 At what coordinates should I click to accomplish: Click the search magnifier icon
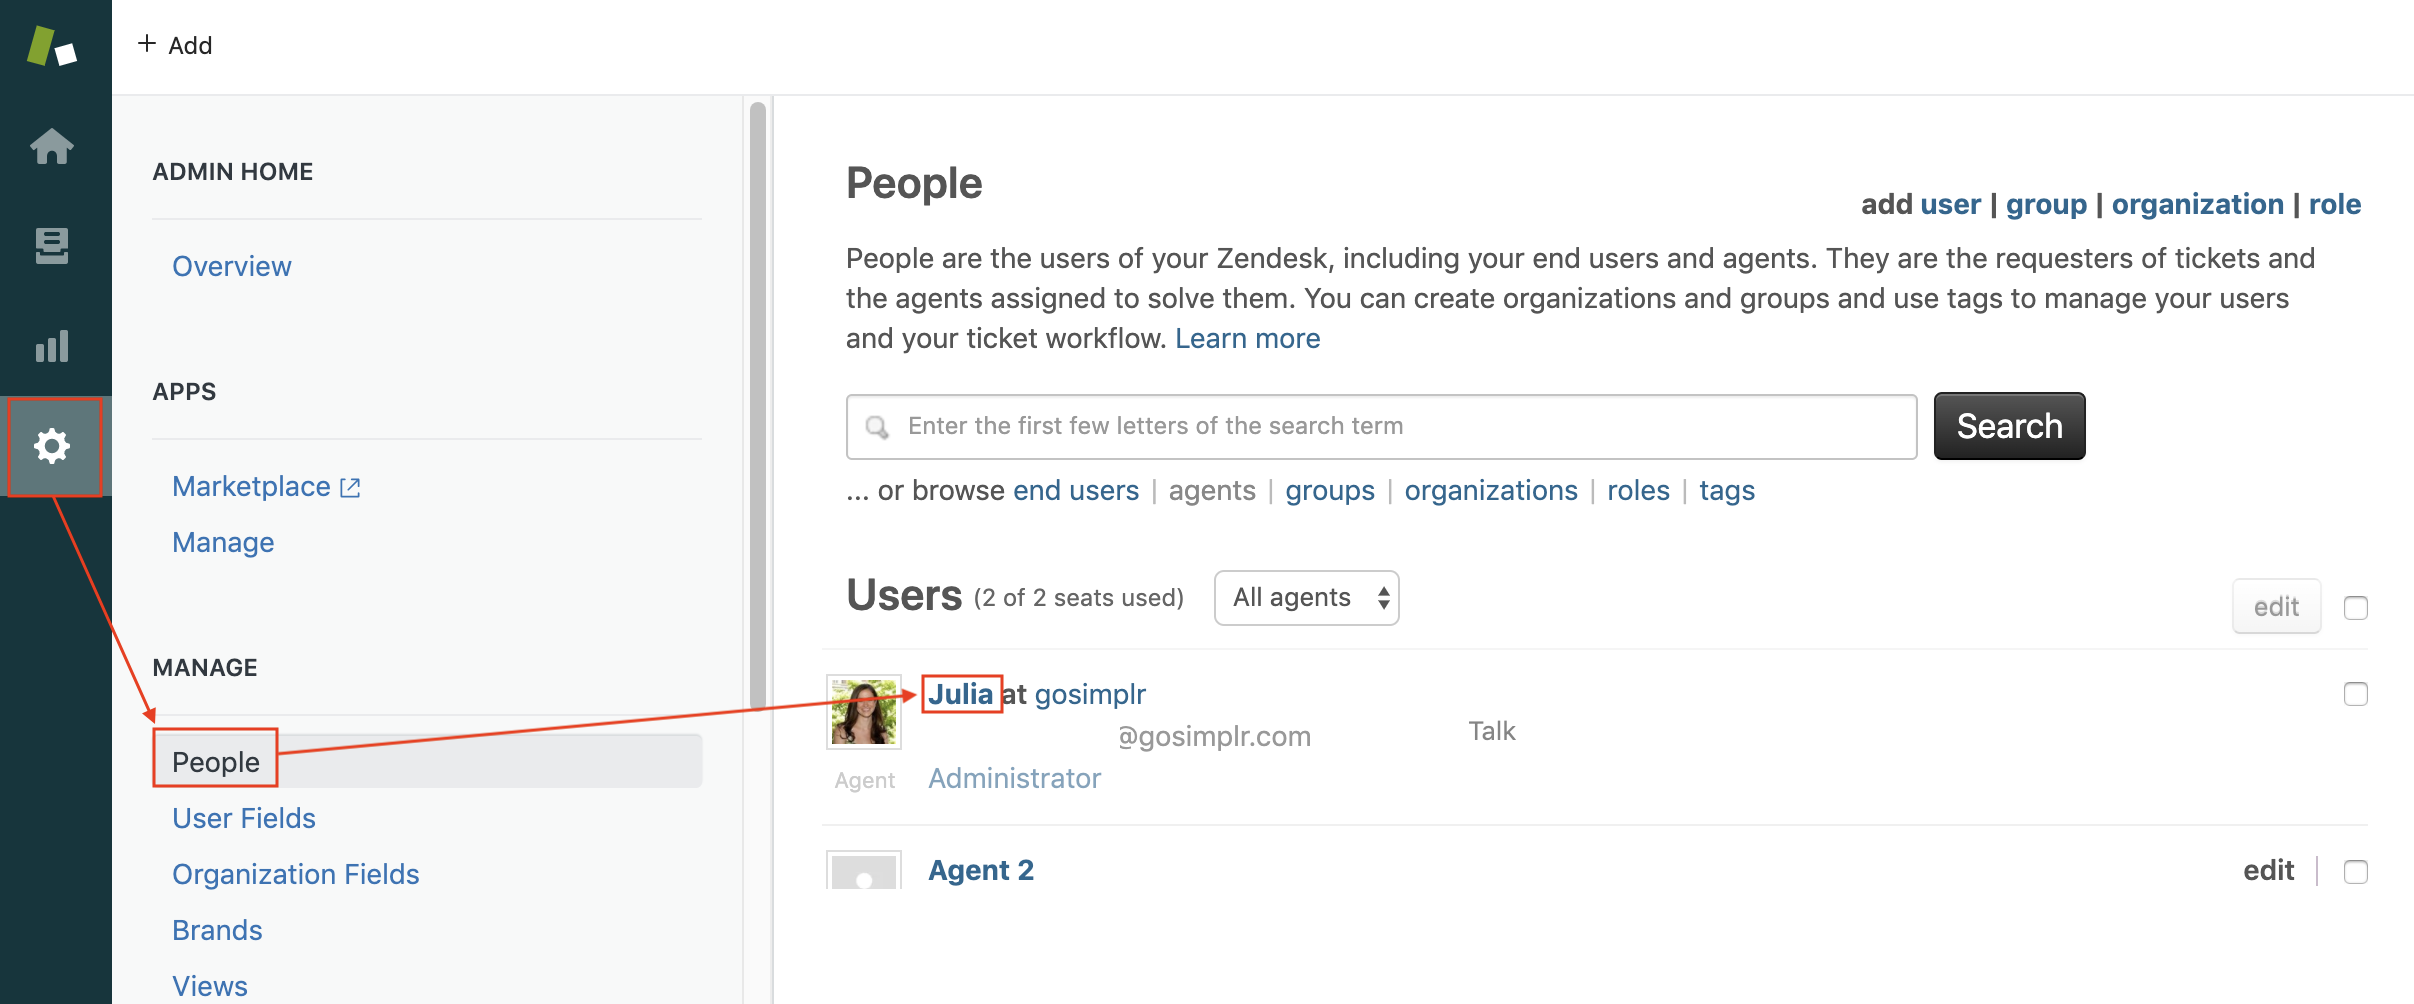point(877,427)
